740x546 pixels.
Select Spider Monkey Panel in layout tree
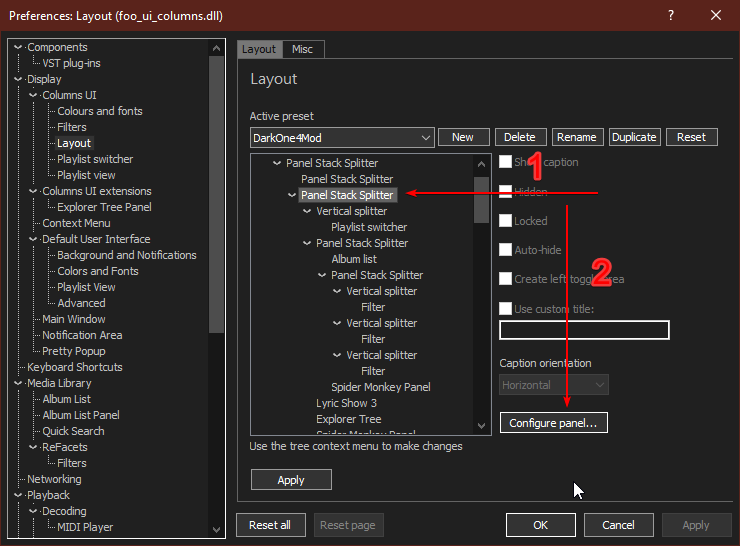(381, 387)
